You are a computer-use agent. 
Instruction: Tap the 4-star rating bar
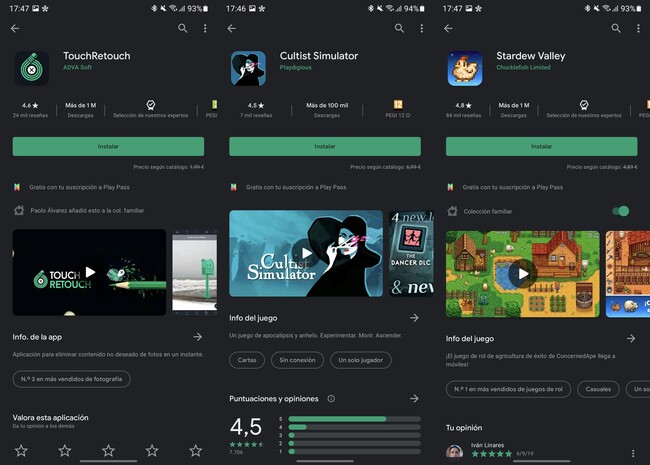pos(354,427)
